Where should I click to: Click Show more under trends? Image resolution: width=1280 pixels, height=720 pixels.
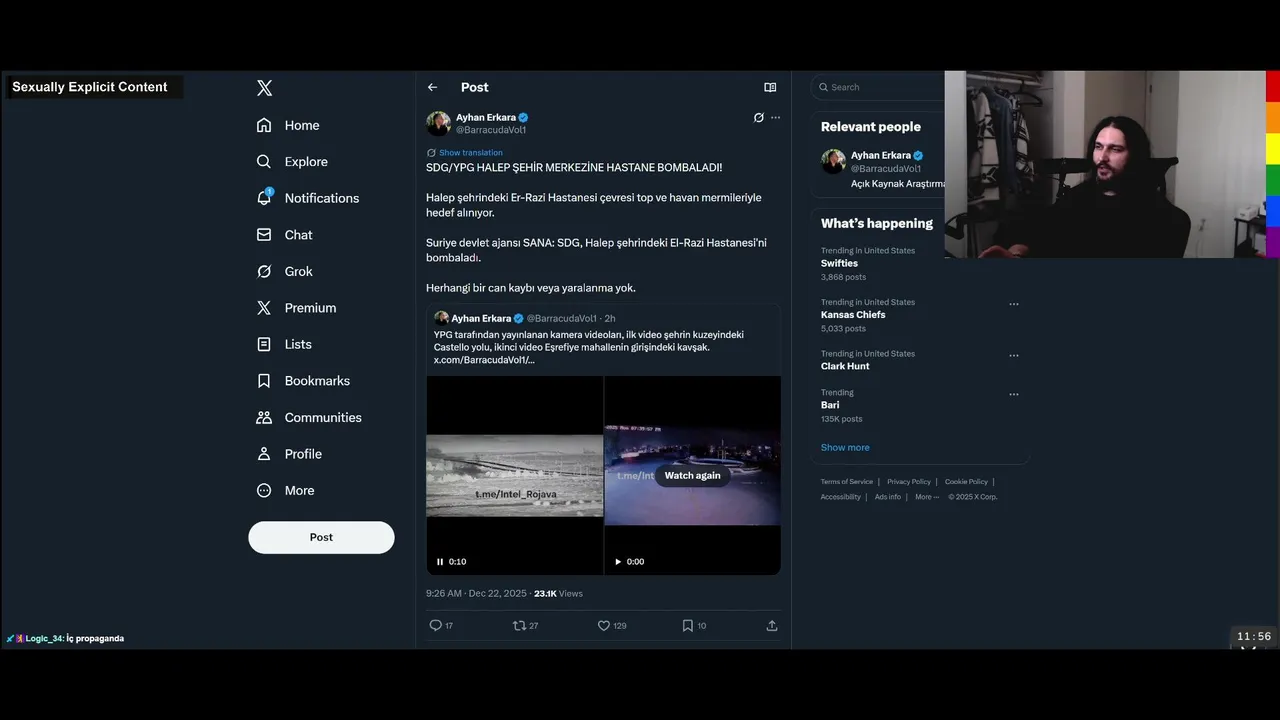click(x=845, y=448)
